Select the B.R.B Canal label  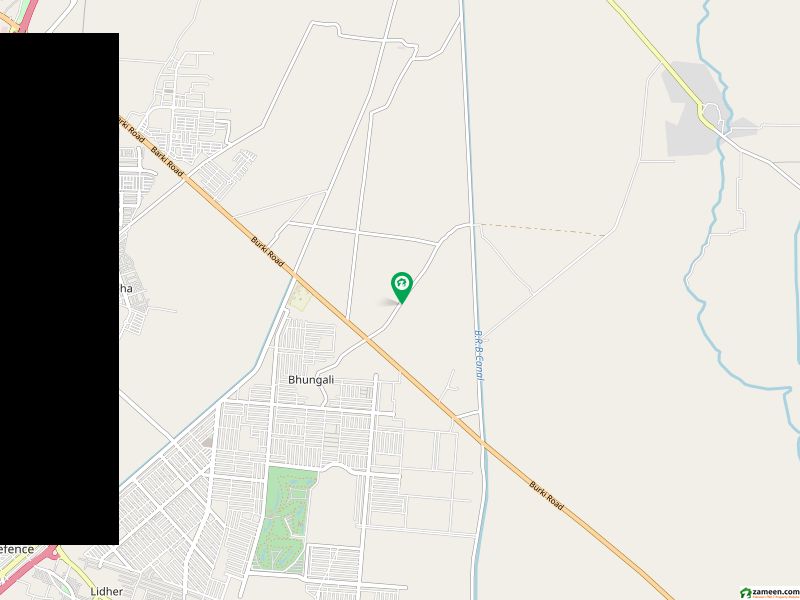click(x=479, y=355)
